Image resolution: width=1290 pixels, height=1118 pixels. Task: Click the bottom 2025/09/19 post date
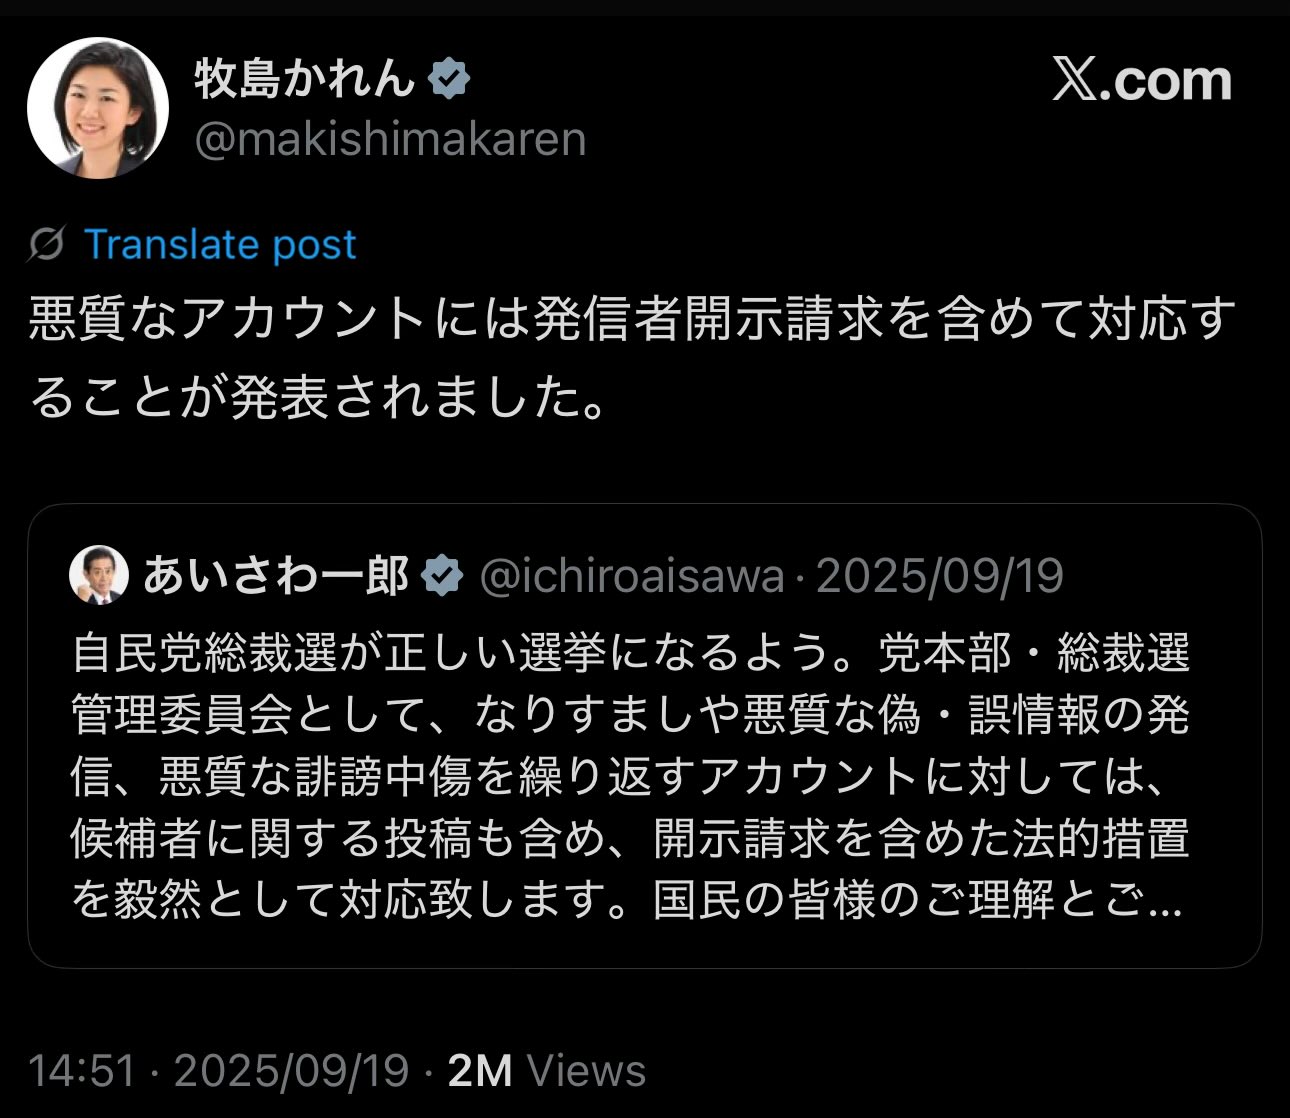click(x=292, y=1071)
